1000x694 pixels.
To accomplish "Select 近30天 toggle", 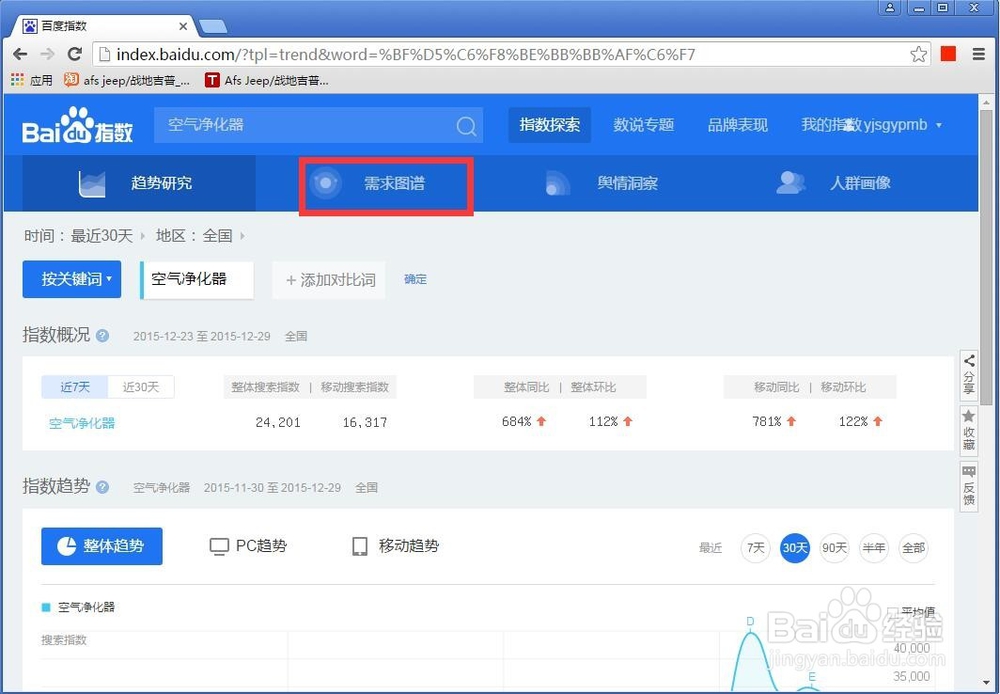I will coord(141,387).
